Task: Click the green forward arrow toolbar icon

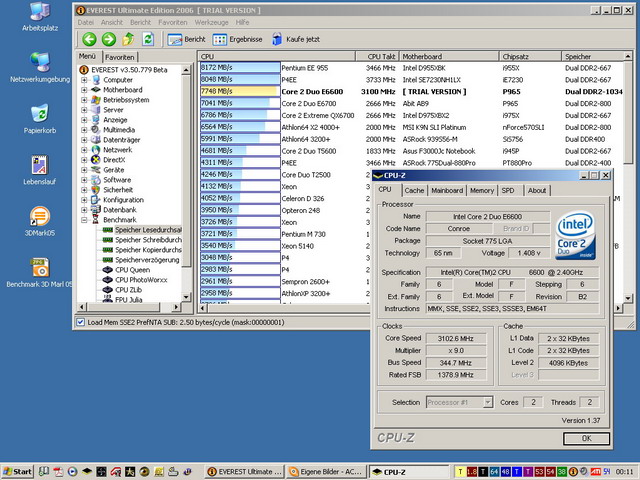Action: coord(108,39)
